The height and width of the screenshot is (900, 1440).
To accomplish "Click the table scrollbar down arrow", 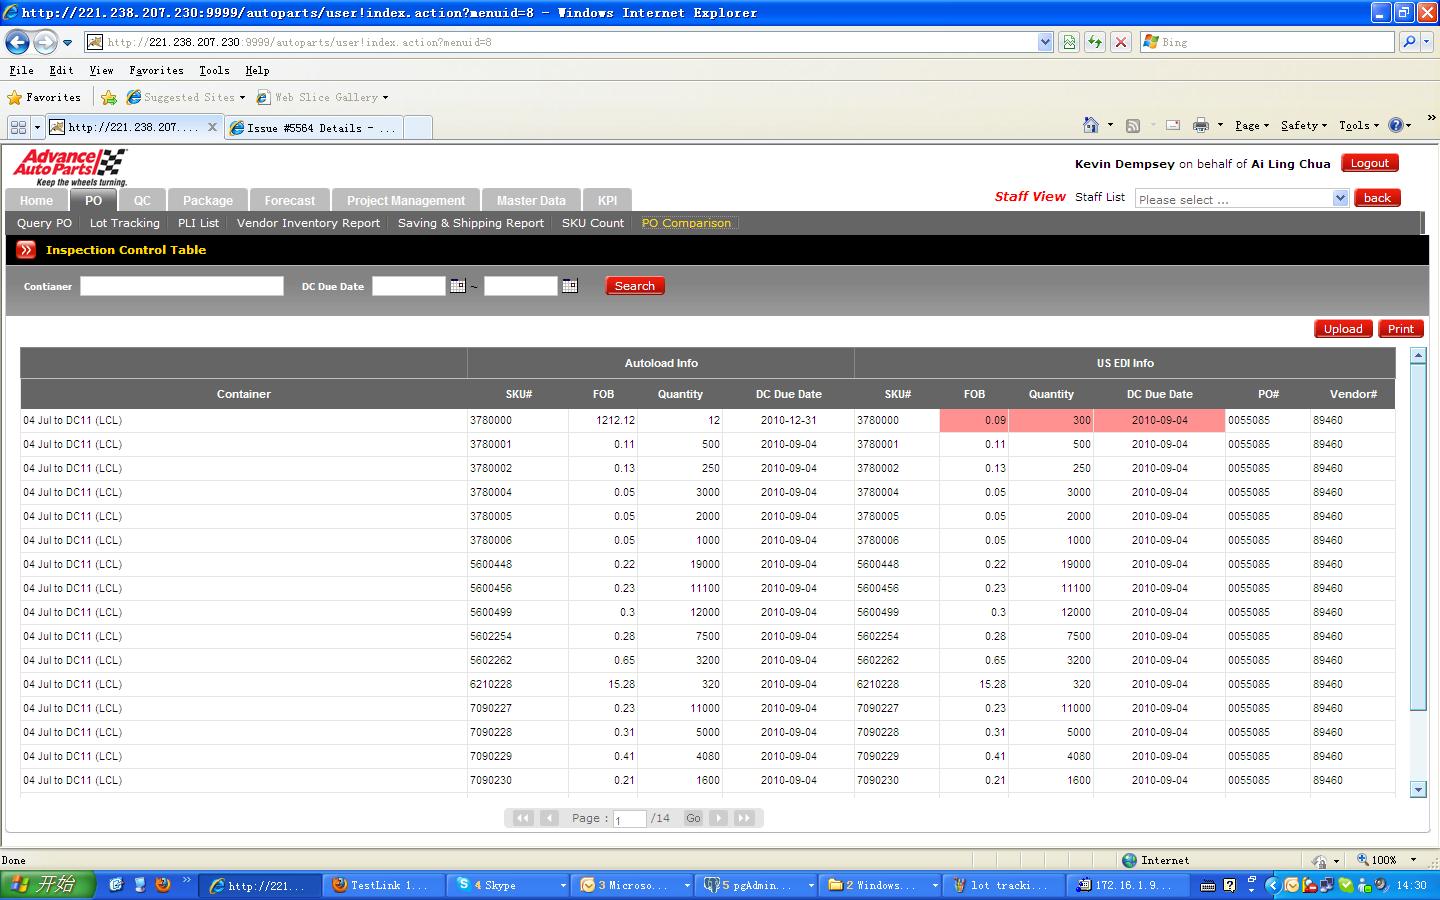I will [x=1417, y=789].
